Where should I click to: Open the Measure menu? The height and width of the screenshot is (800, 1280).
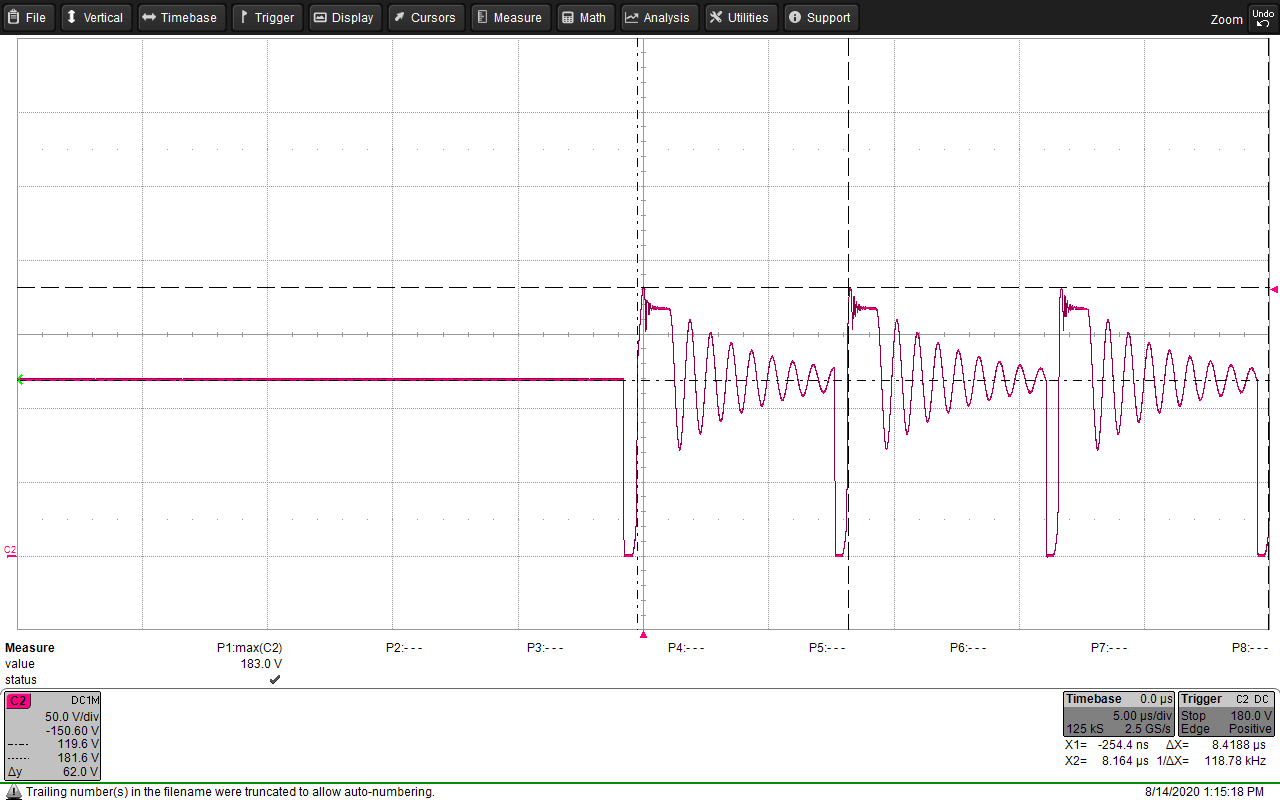510,17
